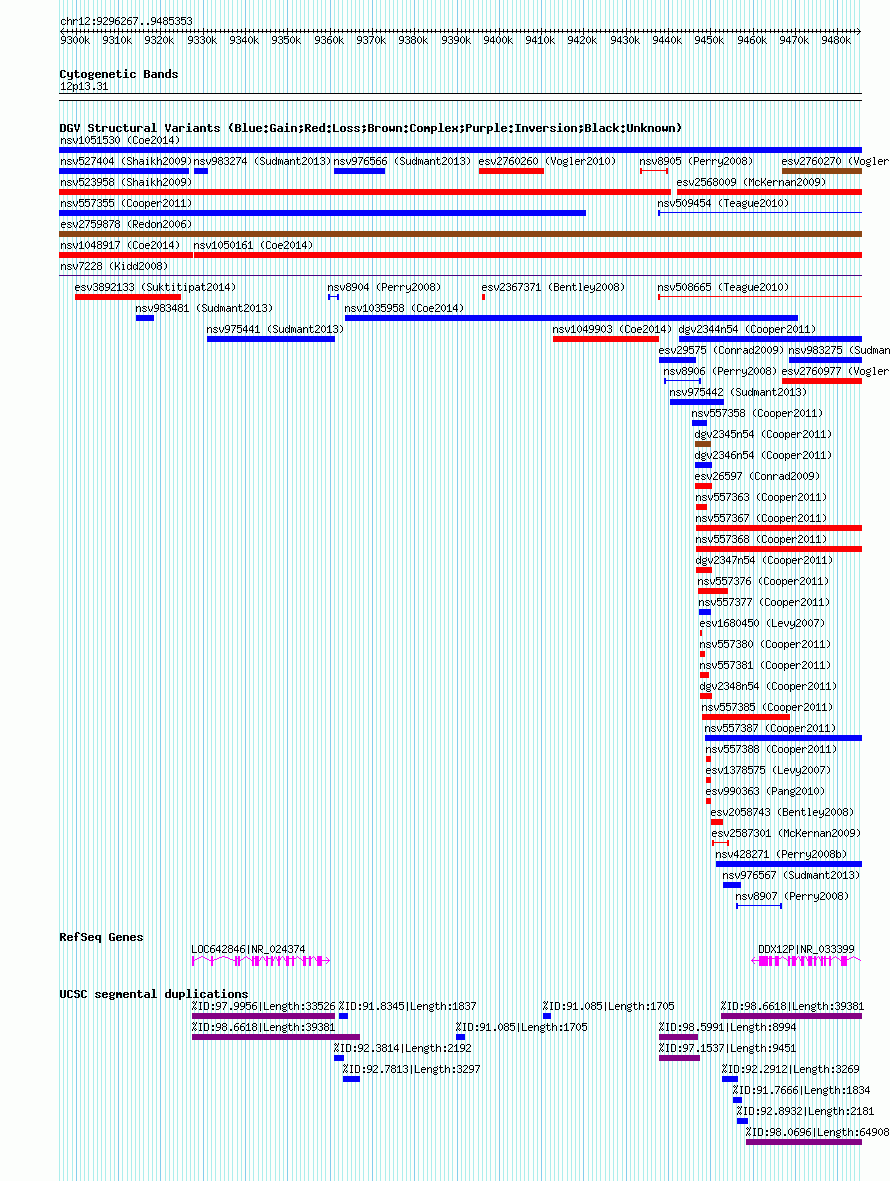
Task: Click the nsv983481 (Sudmant2013) blue bar
Action: (145, 319)
